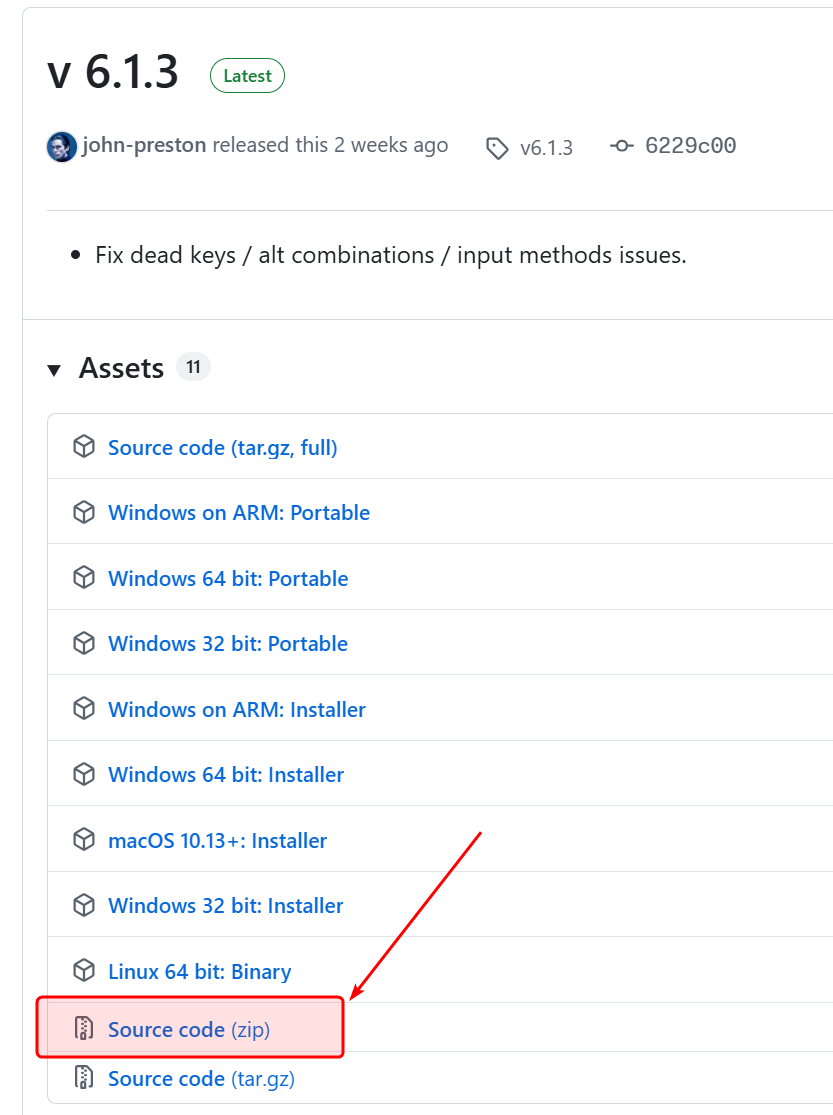The image size is (833, 1115).
Task: Click package icon beside Linux 64 bit: Binary
Action: [84, 971]
